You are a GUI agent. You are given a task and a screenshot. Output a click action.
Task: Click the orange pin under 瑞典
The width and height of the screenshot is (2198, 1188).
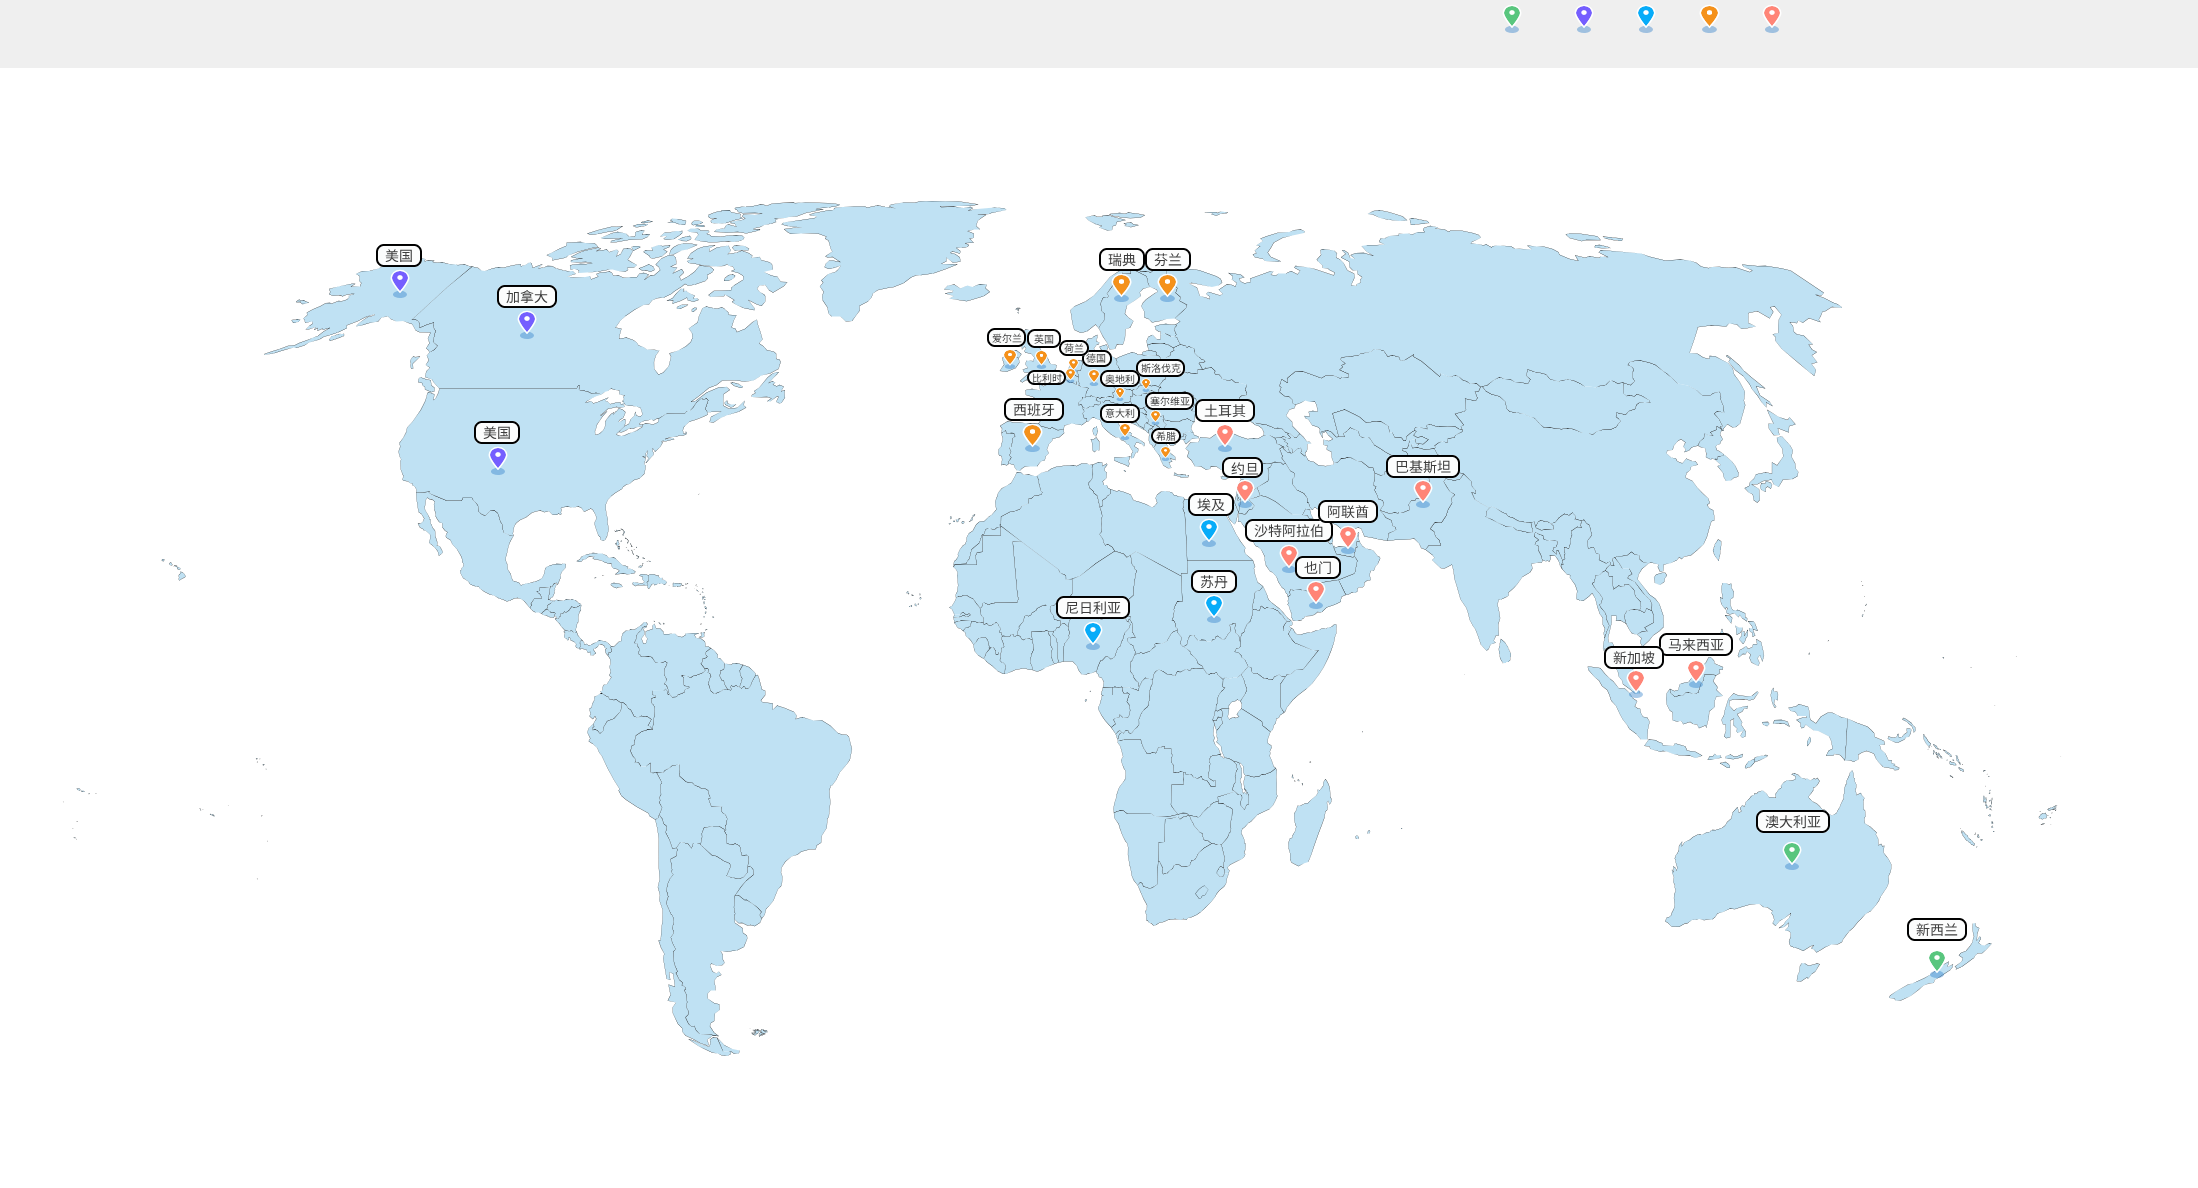pos(1122,285)
